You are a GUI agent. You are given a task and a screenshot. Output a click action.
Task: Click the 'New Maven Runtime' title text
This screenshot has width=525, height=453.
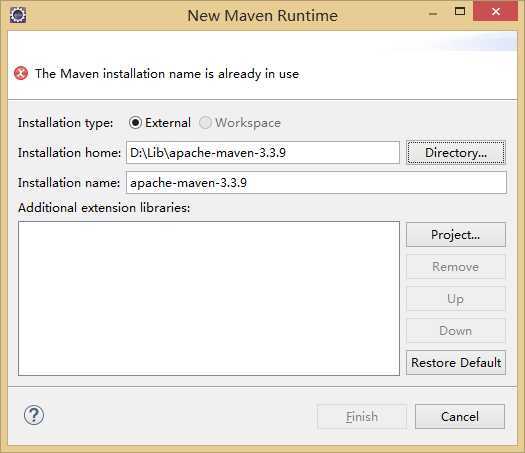[x=262, y=16]
